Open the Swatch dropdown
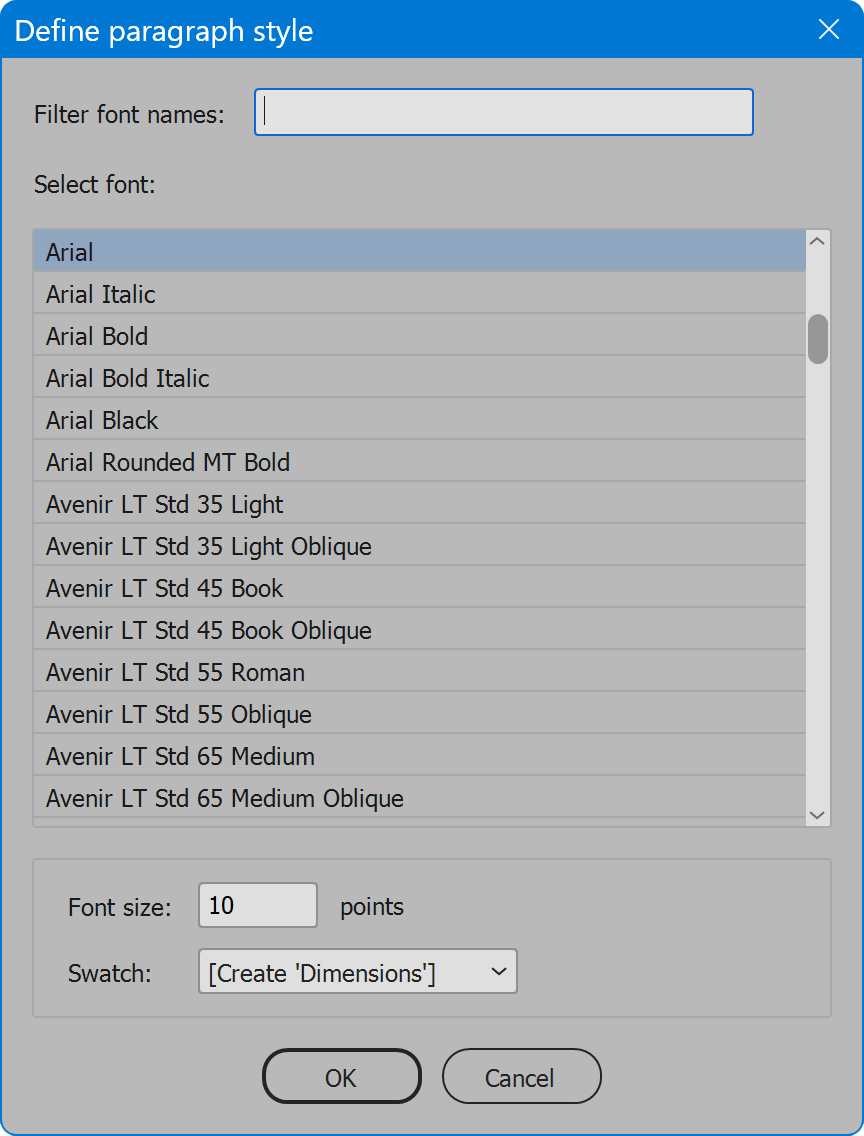 [358, 972]
